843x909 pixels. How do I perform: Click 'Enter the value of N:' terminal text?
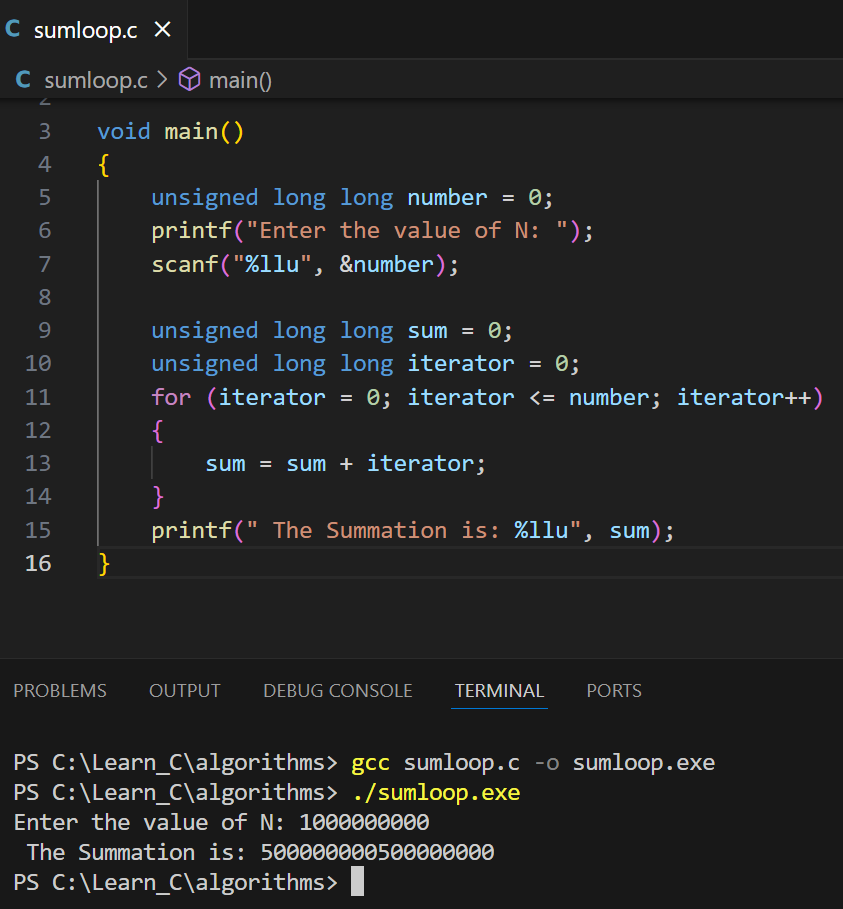pyautogui.click(x=150, y=822)
